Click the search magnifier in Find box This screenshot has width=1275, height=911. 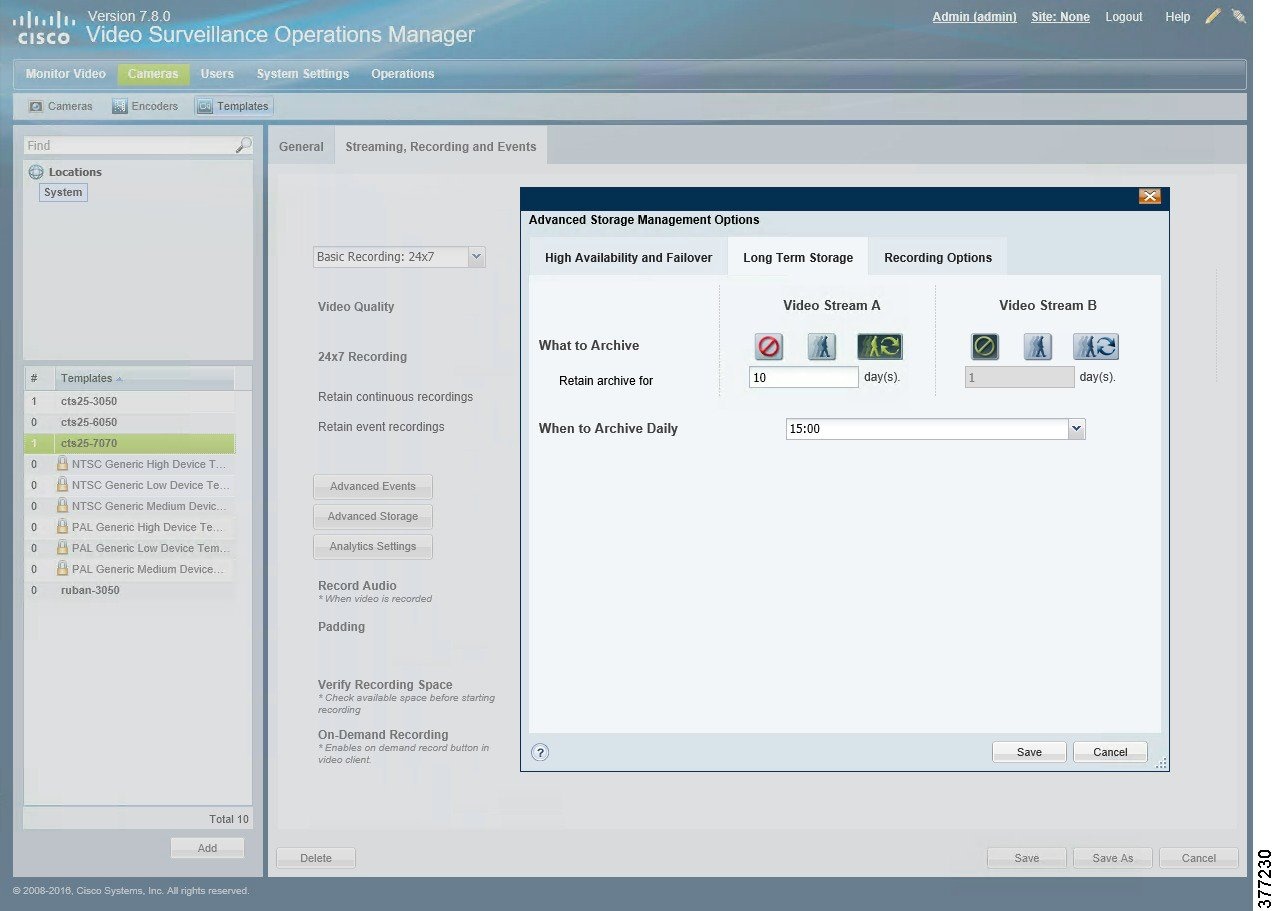point(243,146)
